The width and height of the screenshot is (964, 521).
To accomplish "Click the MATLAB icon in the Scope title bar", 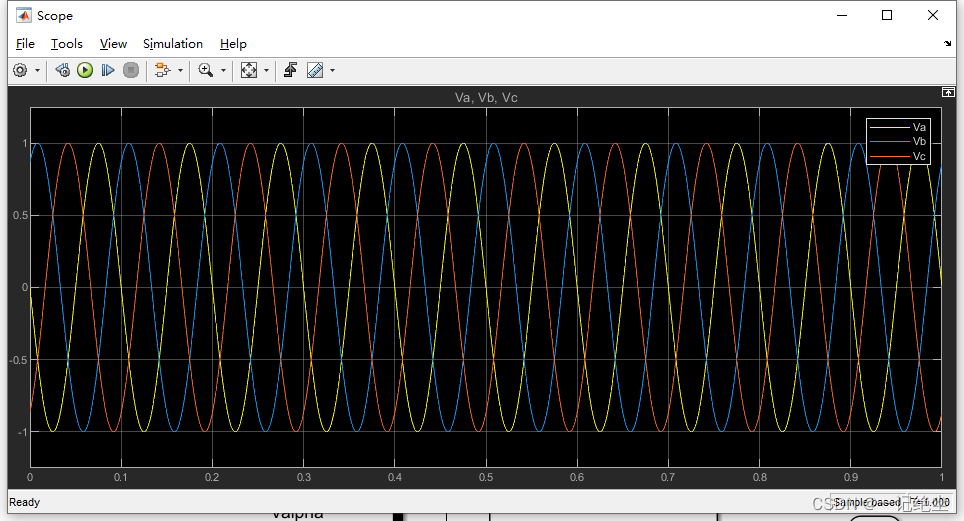I will [x=24, y=15].
